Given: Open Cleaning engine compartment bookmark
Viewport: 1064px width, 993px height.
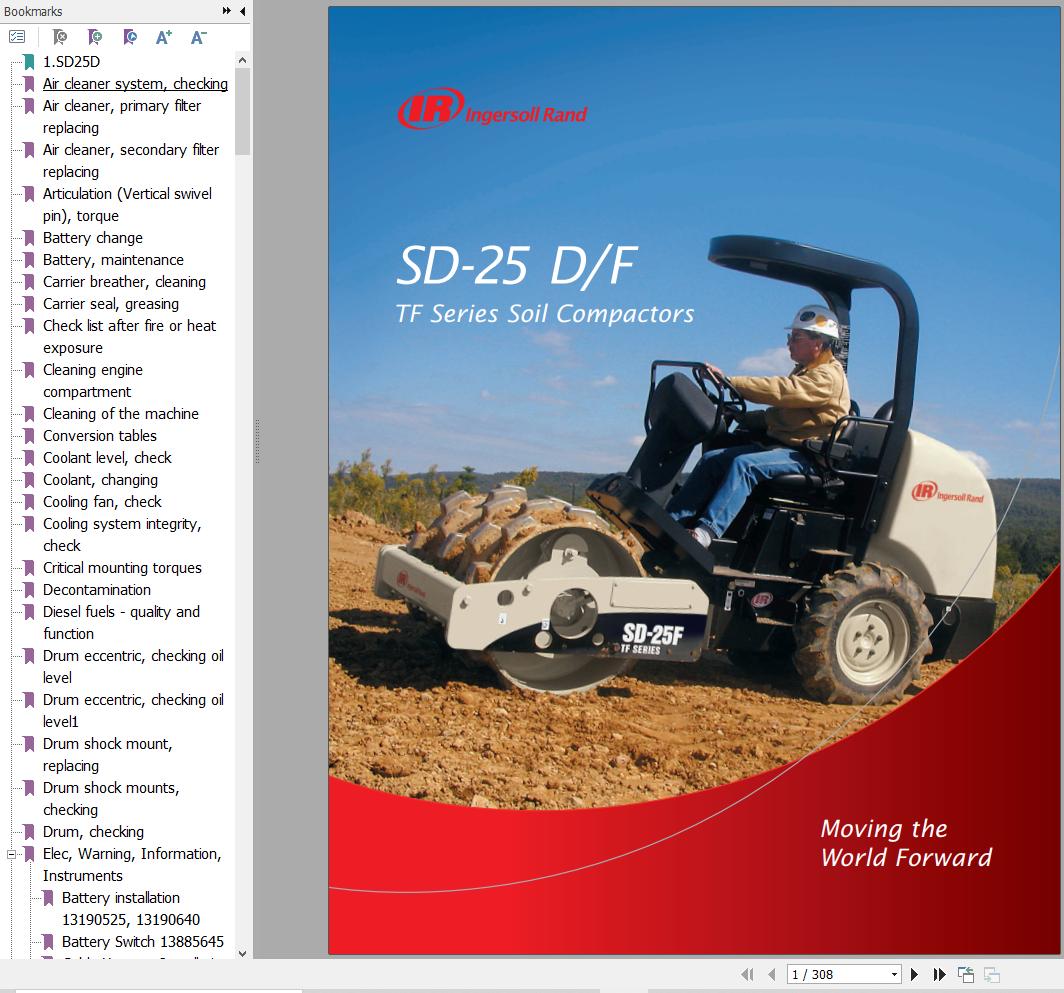Looking at the screenshot, I should (x=92, y=381).
